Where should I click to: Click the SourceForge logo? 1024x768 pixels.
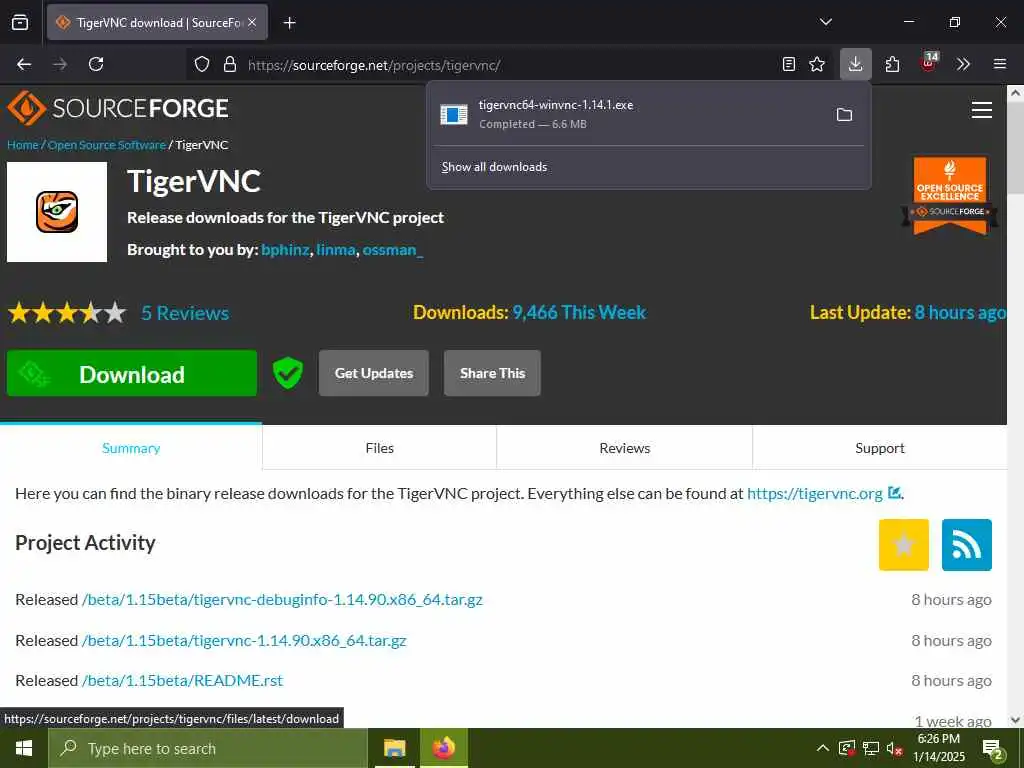pyautogui.click(x=118, y=108)
